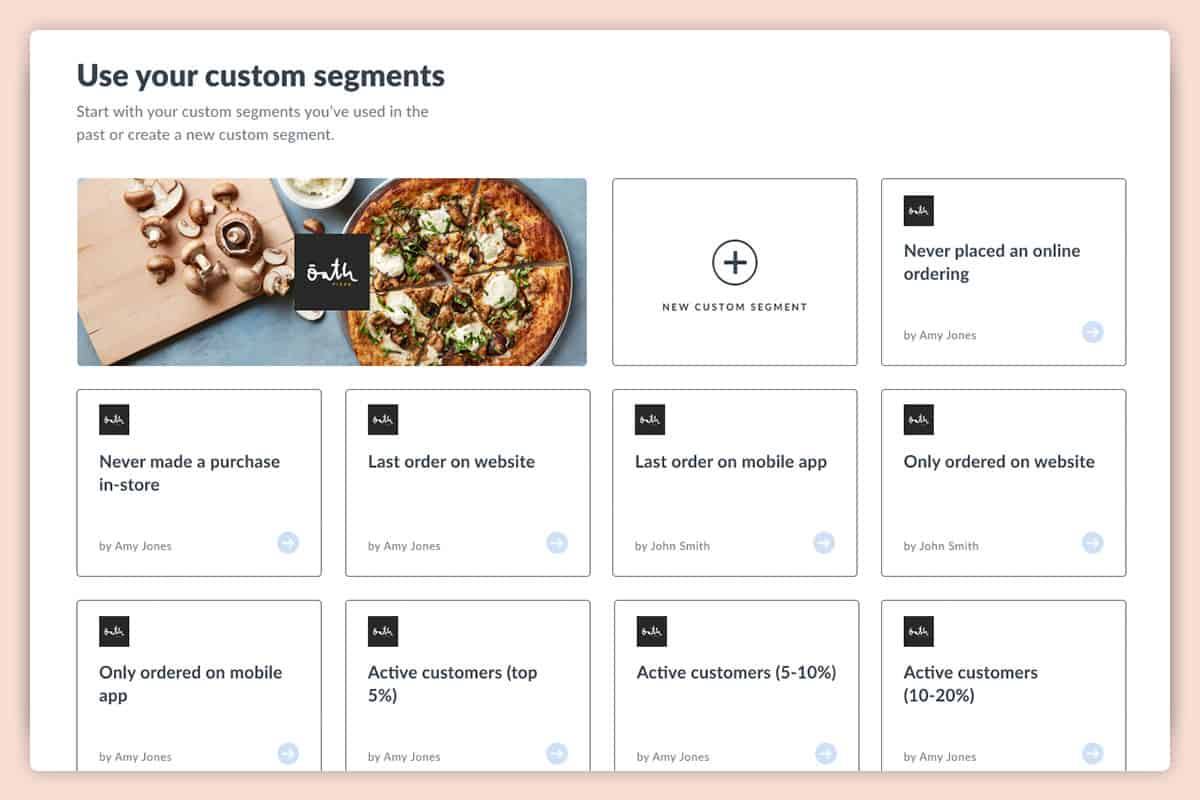Click Oath logo on 'Never placed an online ordering' card
The width and height of the screenshot is (1200, 800).
[918, 210]
